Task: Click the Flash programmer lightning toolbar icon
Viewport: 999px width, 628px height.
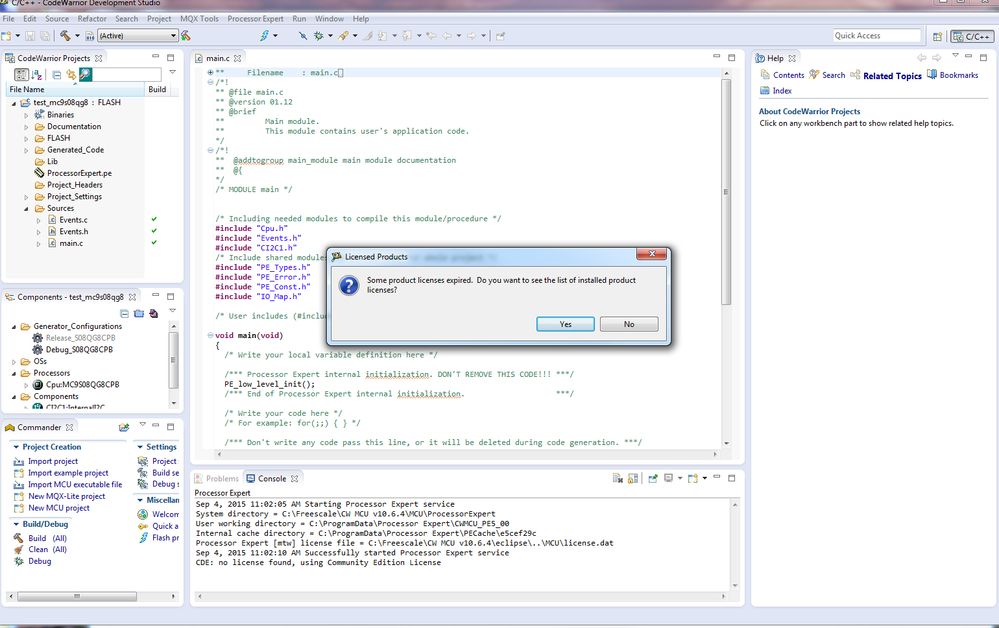Action: pos(264,36)
